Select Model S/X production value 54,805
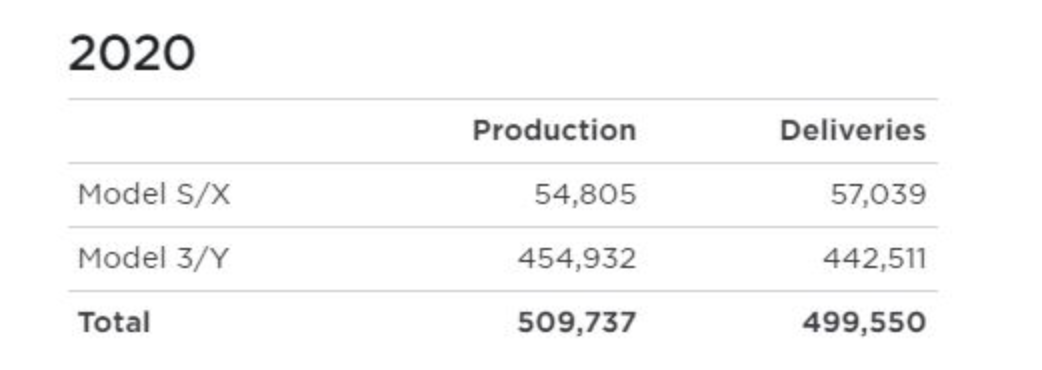 pyautogui.click(x=585, y=195)
